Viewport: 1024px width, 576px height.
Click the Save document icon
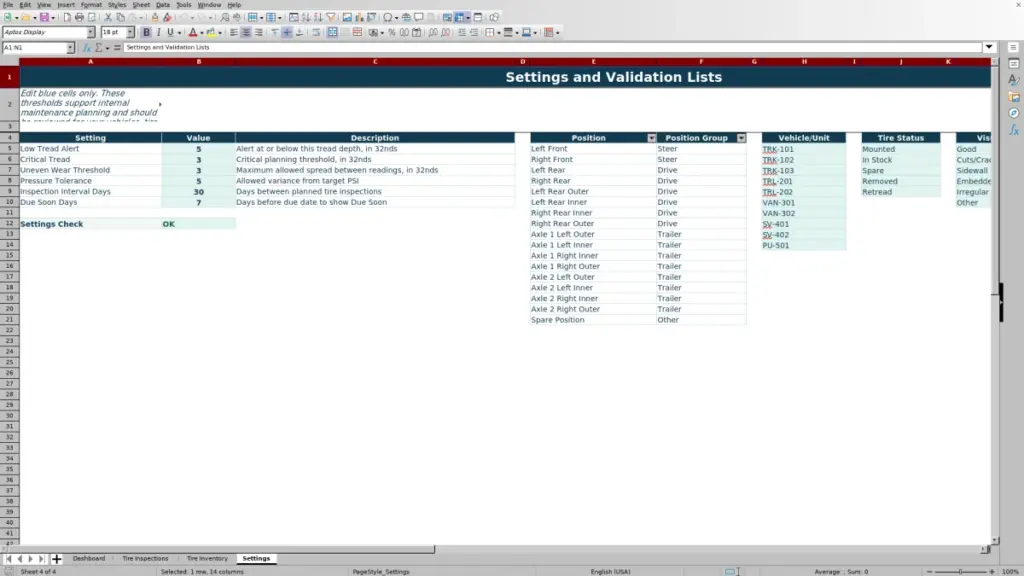click(44, 17)
